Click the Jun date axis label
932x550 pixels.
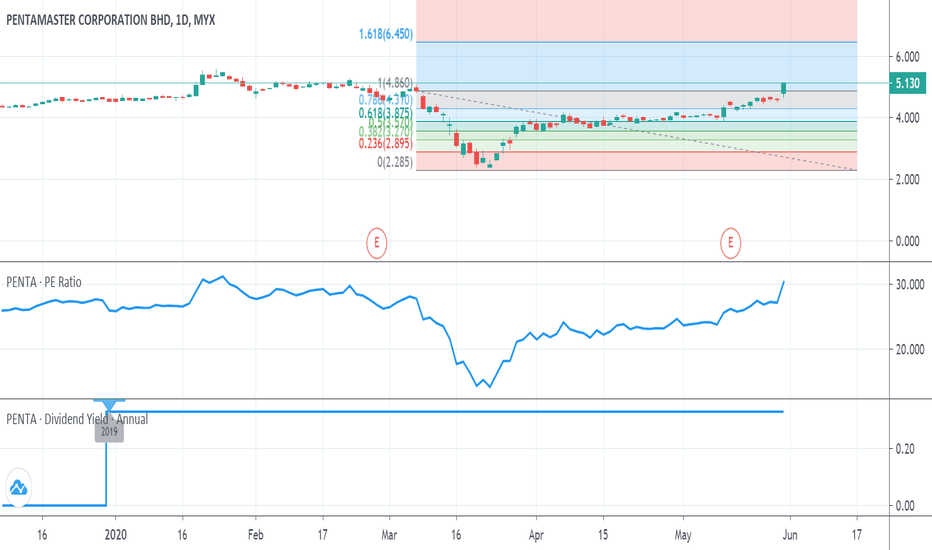coord(789,535)
